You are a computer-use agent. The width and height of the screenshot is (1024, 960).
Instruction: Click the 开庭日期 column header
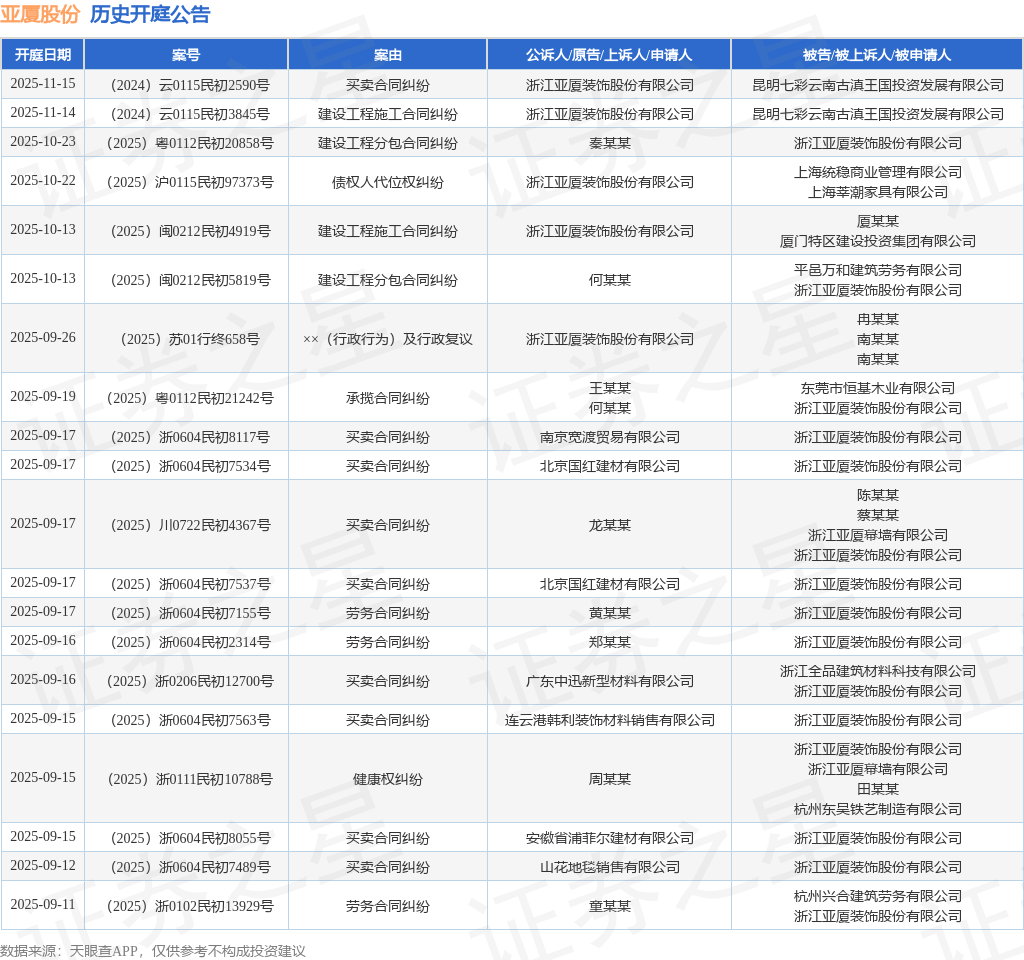tap(42, 55)
